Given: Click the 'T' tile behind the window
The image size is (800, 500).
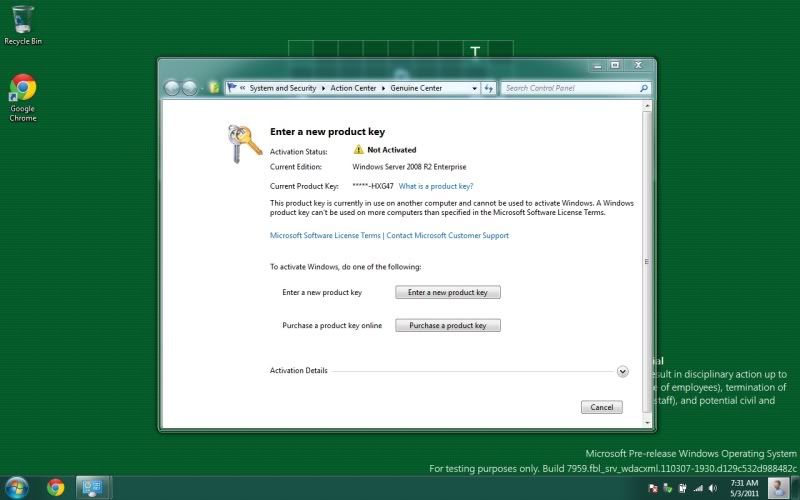Looking at the screenshot, I should pyautogui.click(x=476, y=50).
